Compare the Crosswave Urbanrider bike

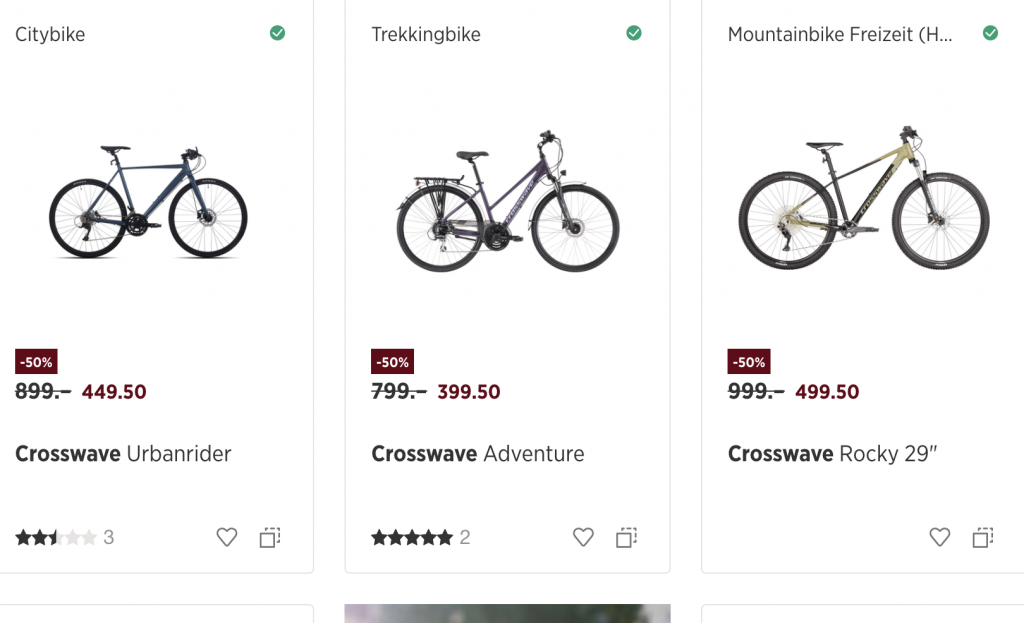click(270, 537)
